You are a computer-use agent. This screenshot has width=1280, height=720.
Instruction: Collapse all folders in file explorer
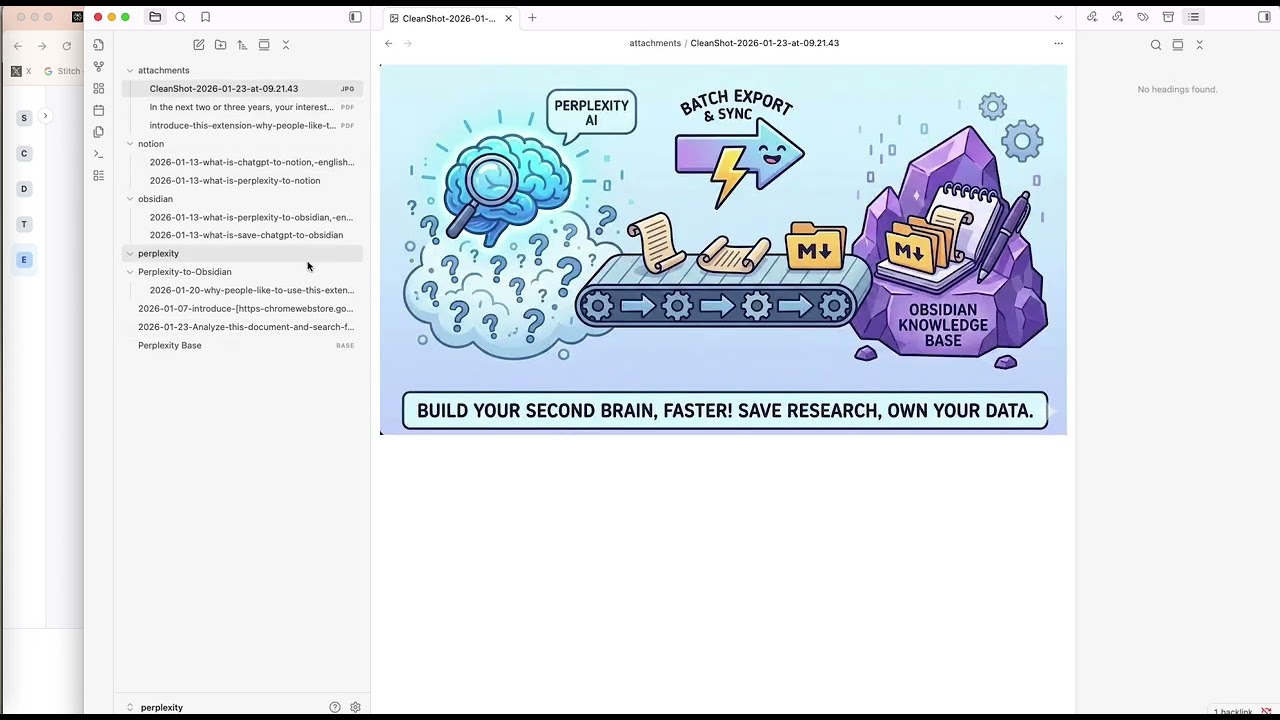[286, 45]
